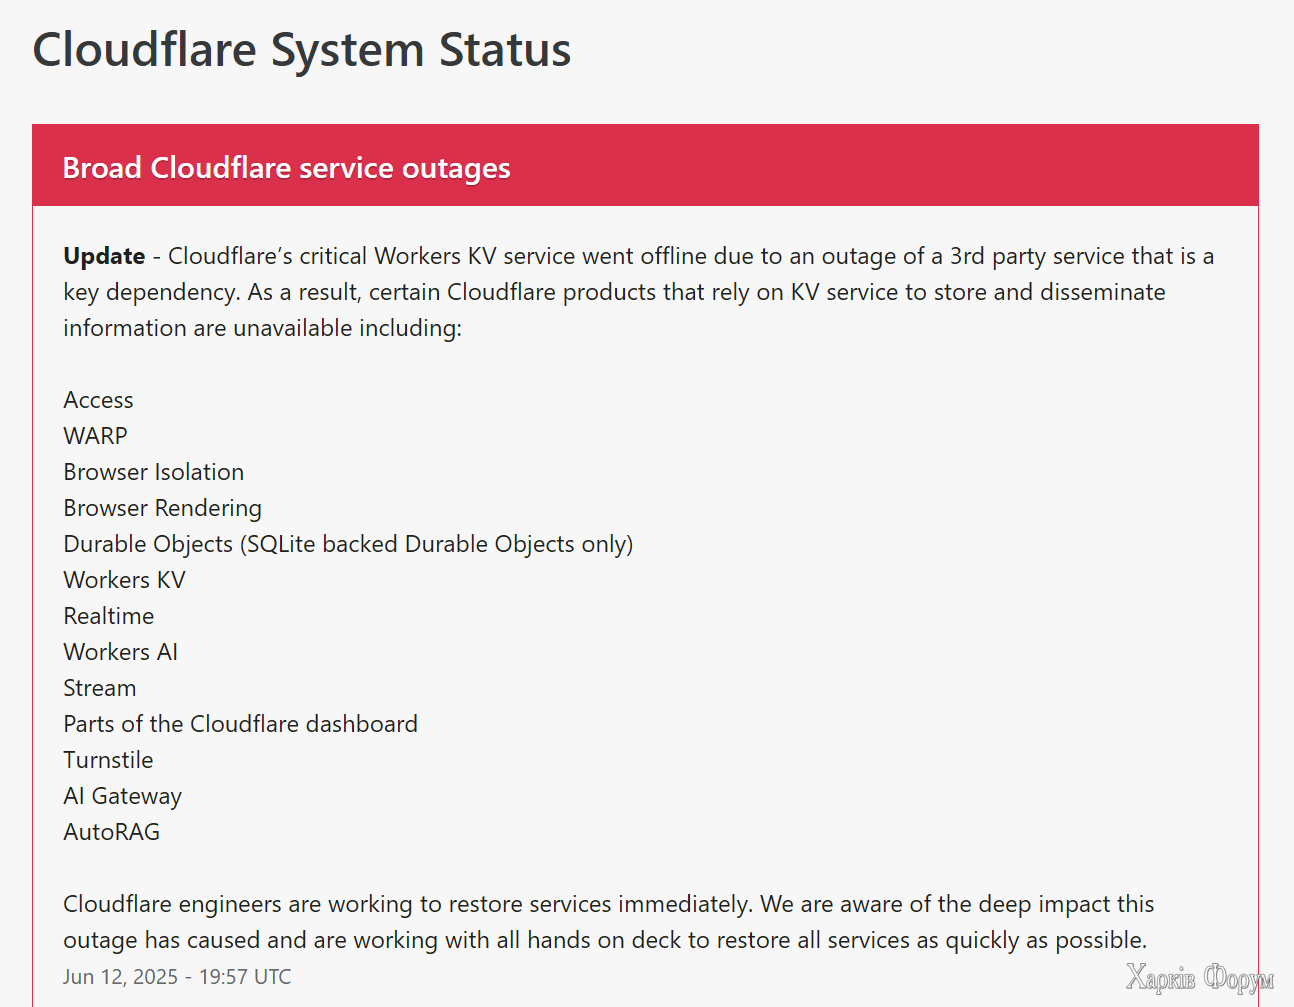Viewport: 1294px width, 1007px height.
Task: Click the paragraph starting 'Cloudflare engineers are working'
Action: (x=608, y=922)
